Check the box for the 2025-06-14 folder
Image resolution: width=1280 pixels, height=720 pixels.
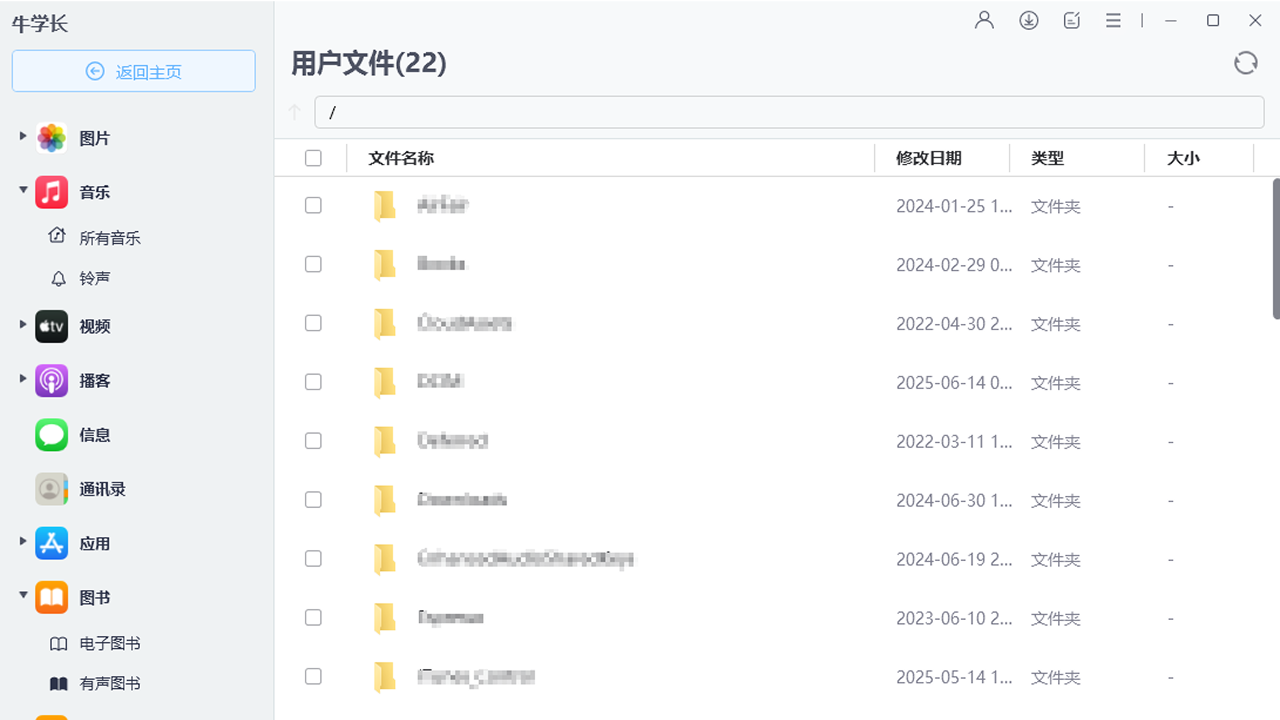pos(313,382)
